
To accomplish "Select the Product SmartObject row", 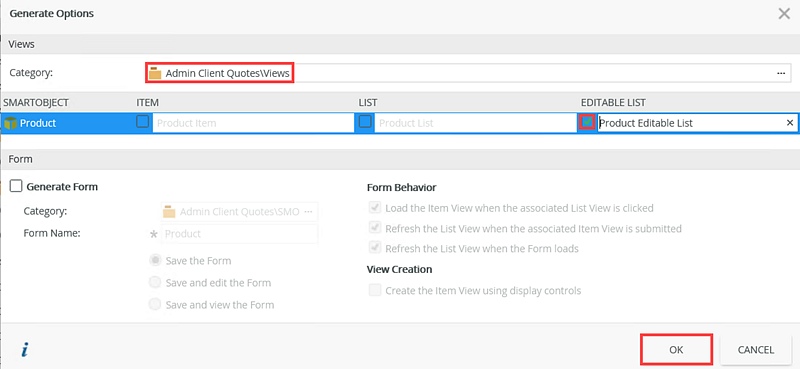I will [x=400, y=123].
